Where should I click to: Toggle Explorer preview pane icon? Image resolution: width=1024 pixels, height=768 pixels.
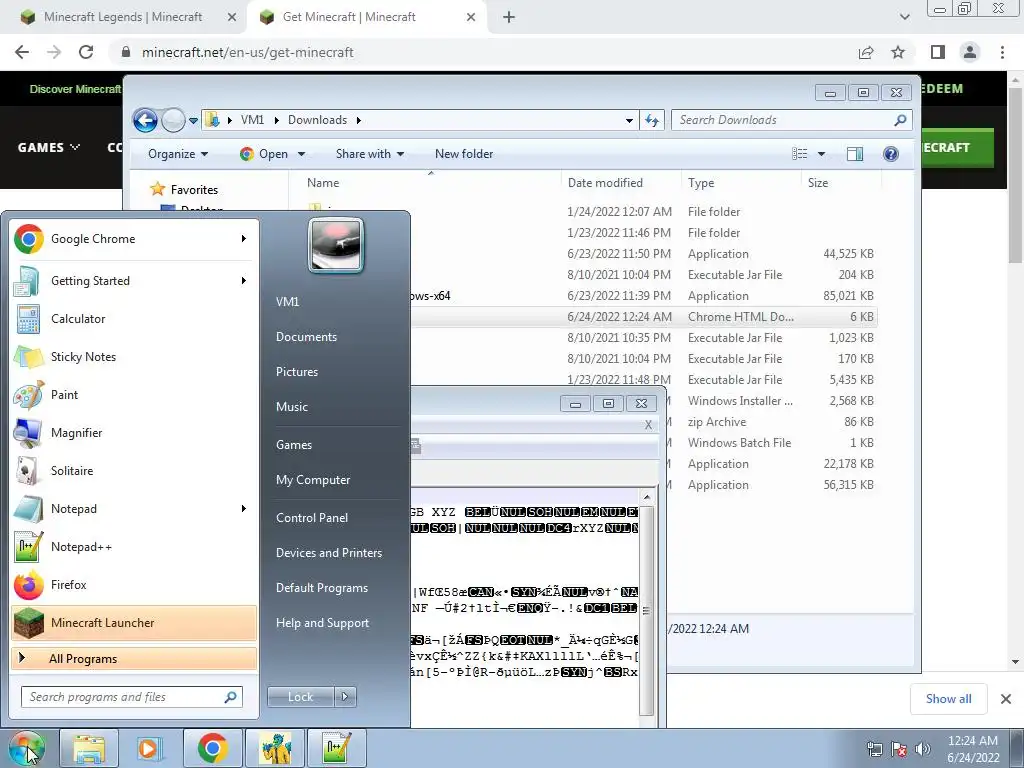(x=855, y=153)
